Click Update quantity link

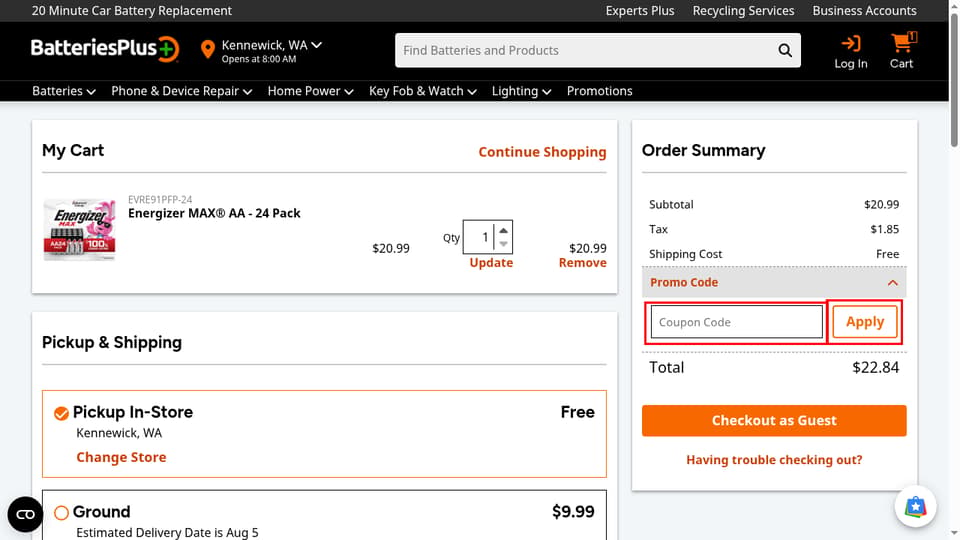coord(491,263)
